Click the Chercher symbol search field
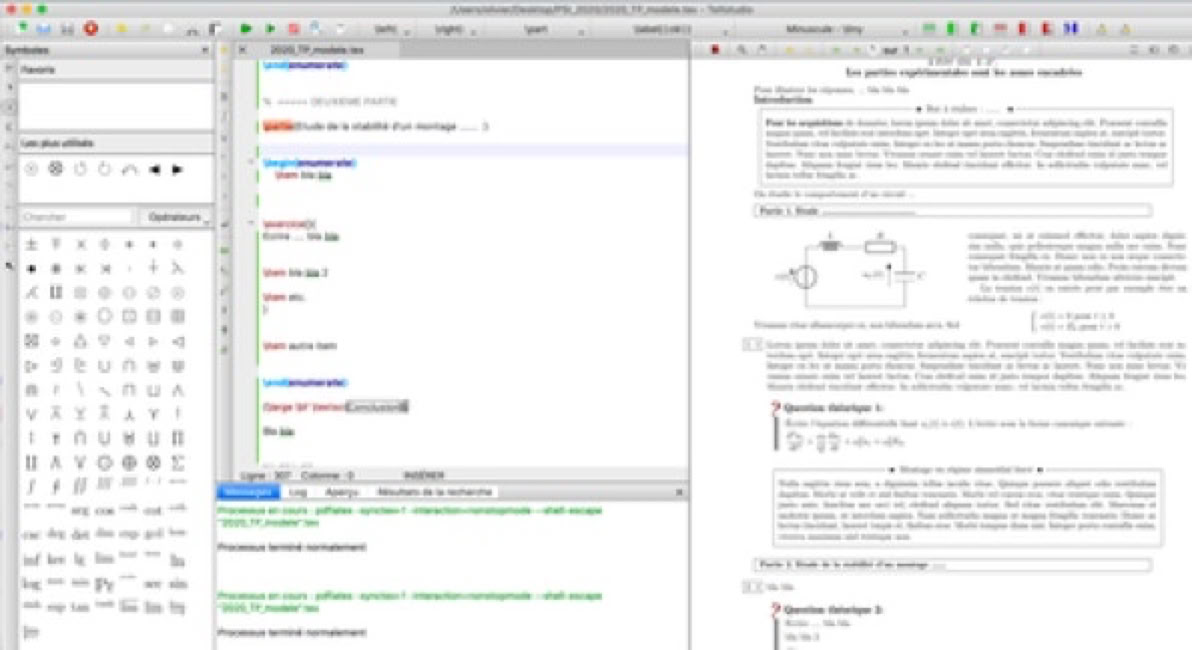The width and height of the screenshot is (1192, 650). point(76,217)
